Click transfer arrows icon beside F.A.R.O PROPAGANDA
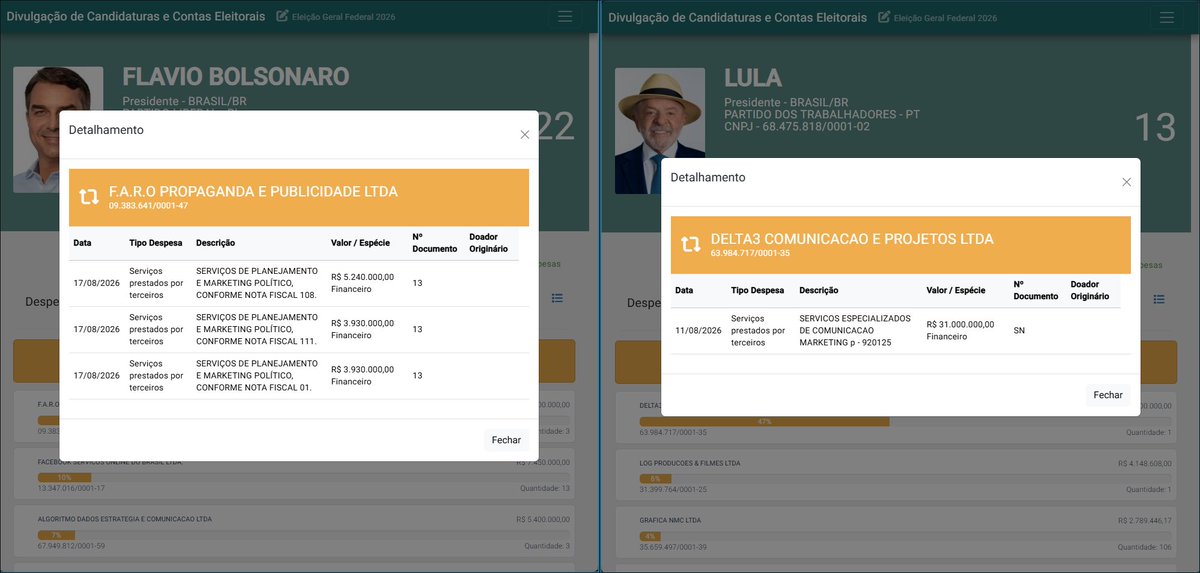Screen dimensions: 1200x573 [x=89, y=197]
